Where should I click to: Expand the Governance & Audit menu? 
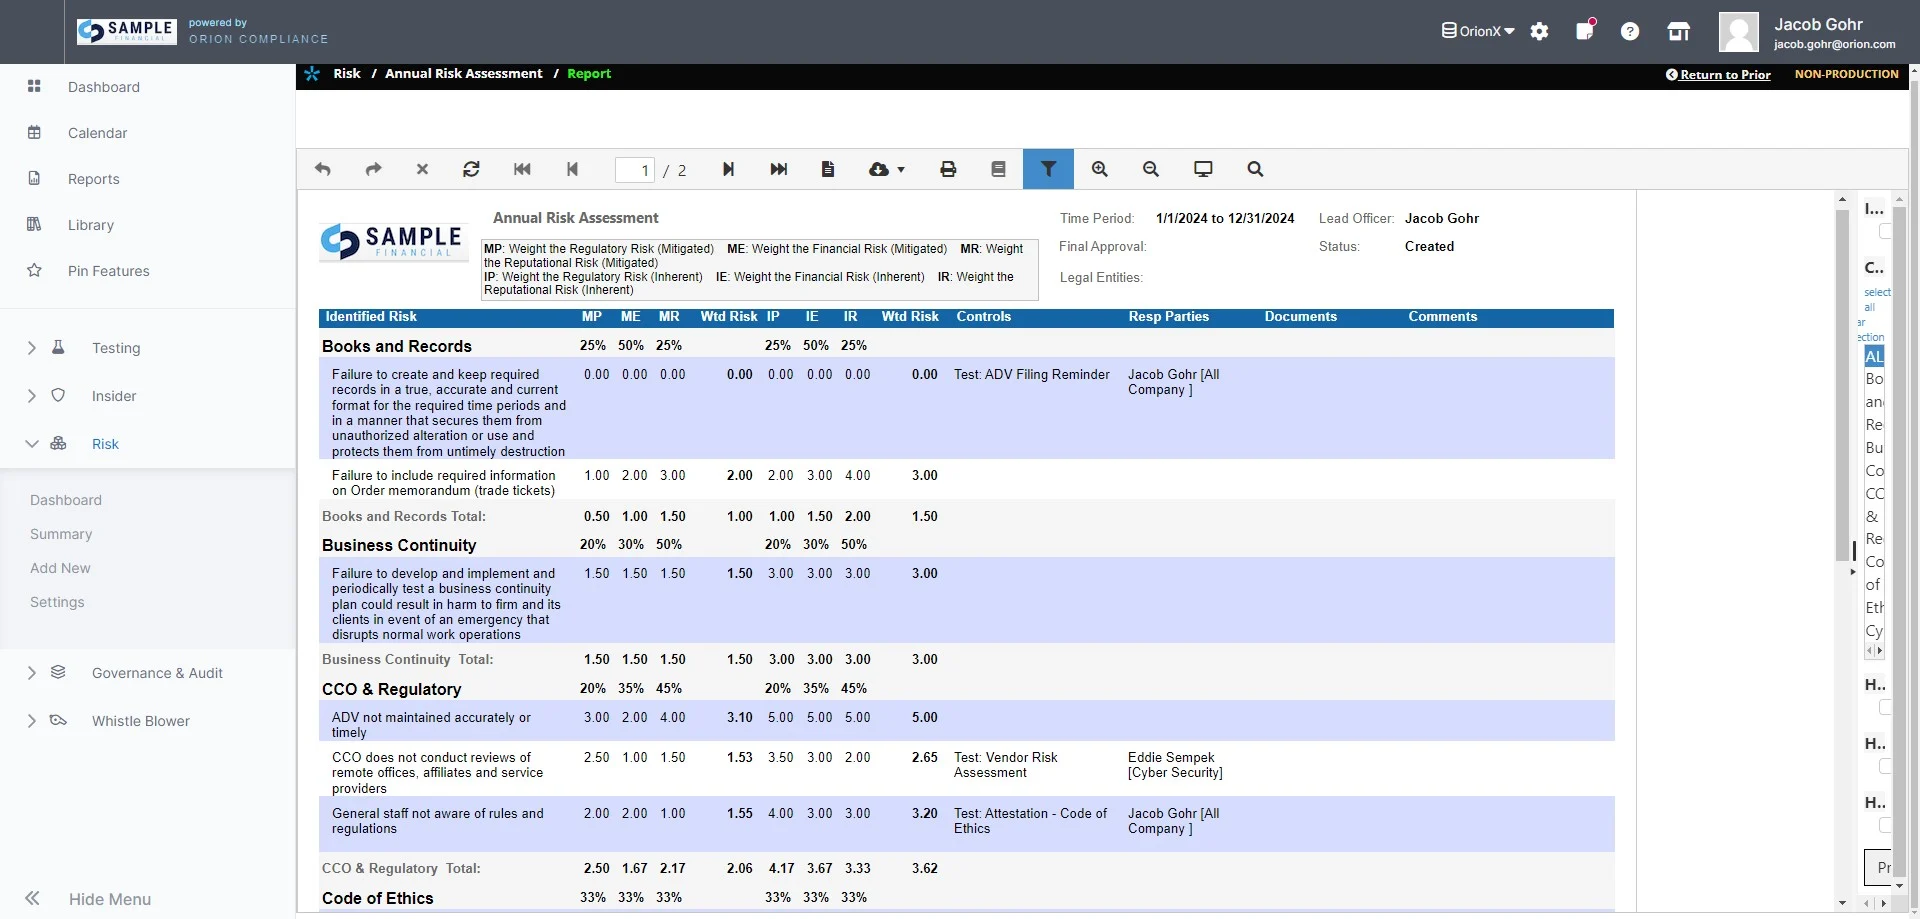pos(157,673)
